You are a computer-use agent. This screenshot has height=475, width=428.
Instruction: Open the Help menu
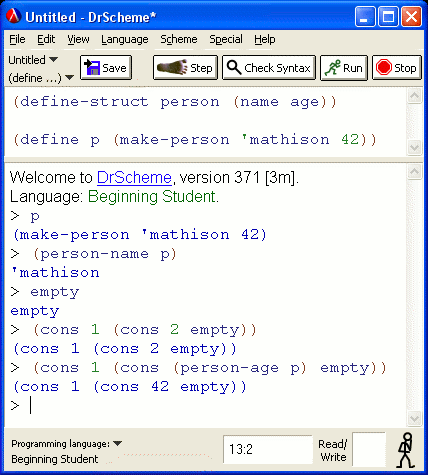tap(265, 39)
